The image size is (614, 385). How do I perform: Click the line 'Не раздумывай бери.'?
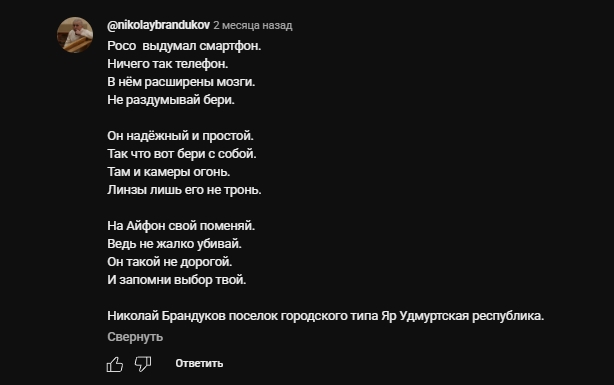tap(171, 100)
